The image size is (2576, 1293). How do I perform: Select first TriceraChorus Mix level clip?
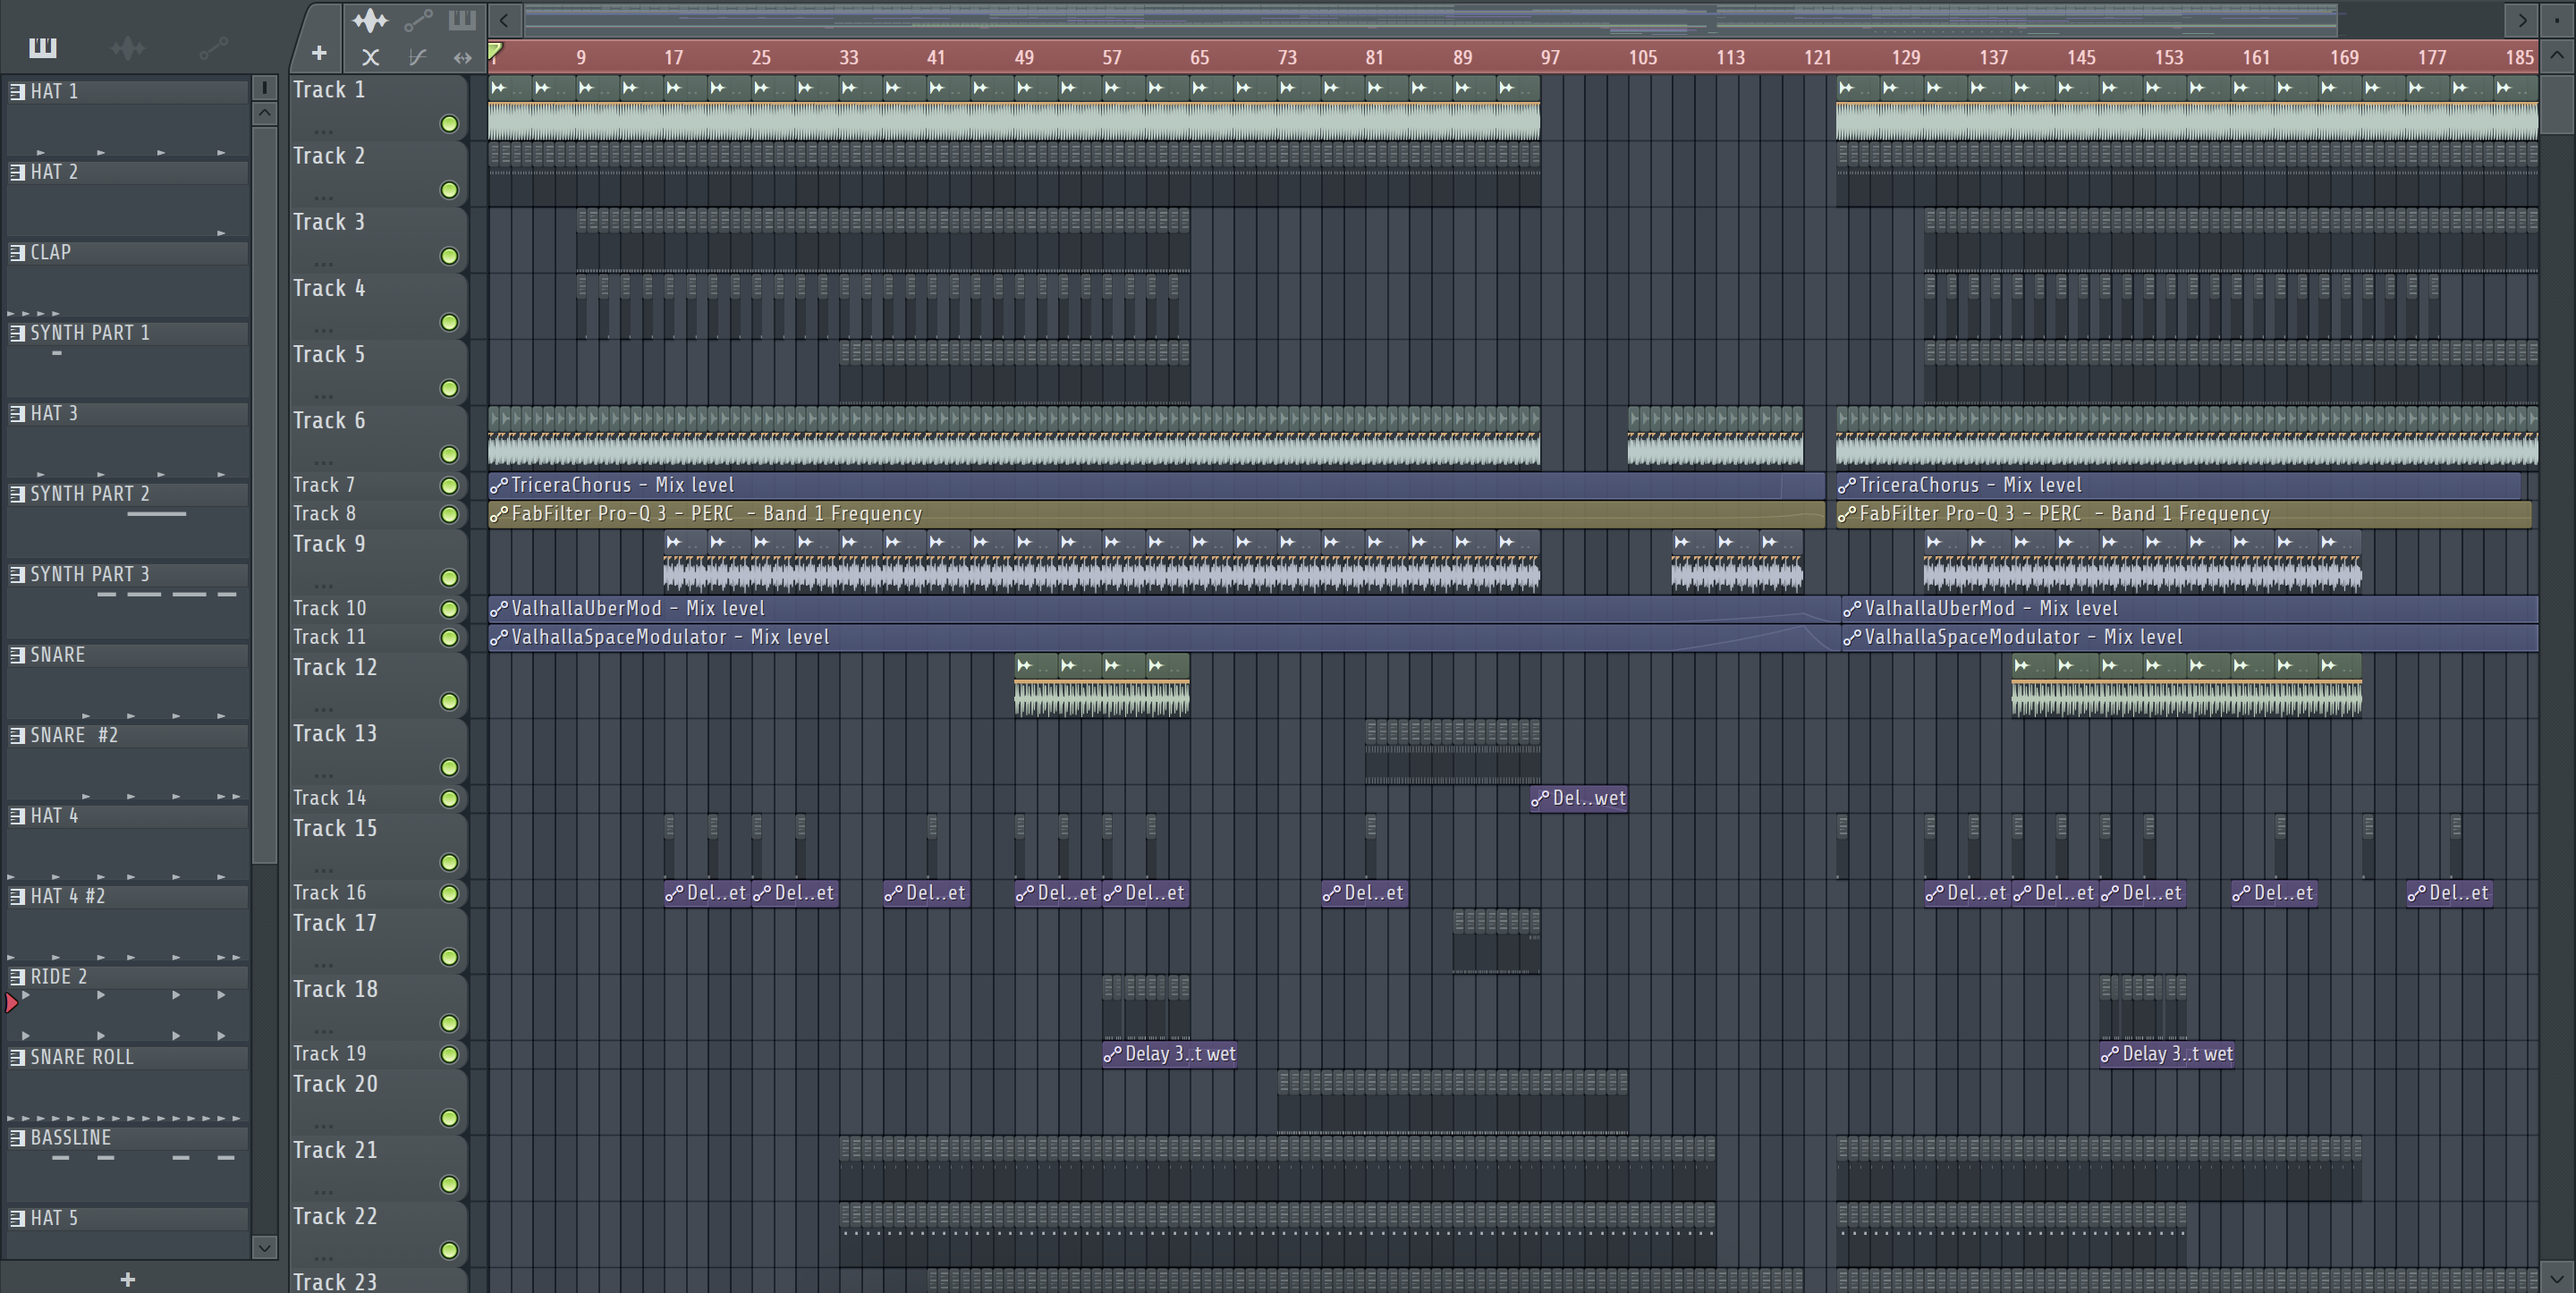1157,485
